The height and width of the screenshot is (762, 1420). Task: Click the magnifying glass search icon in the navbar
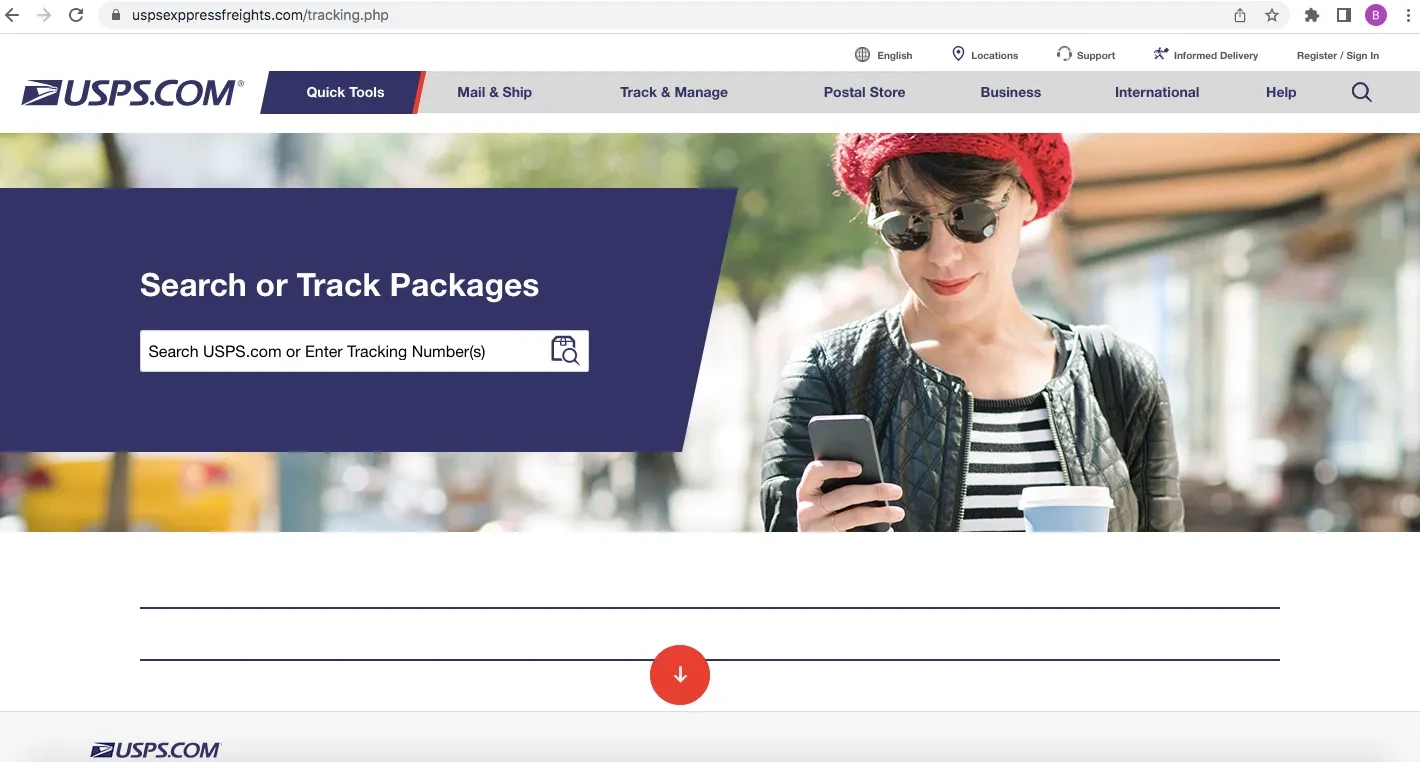click(1361, 92)
